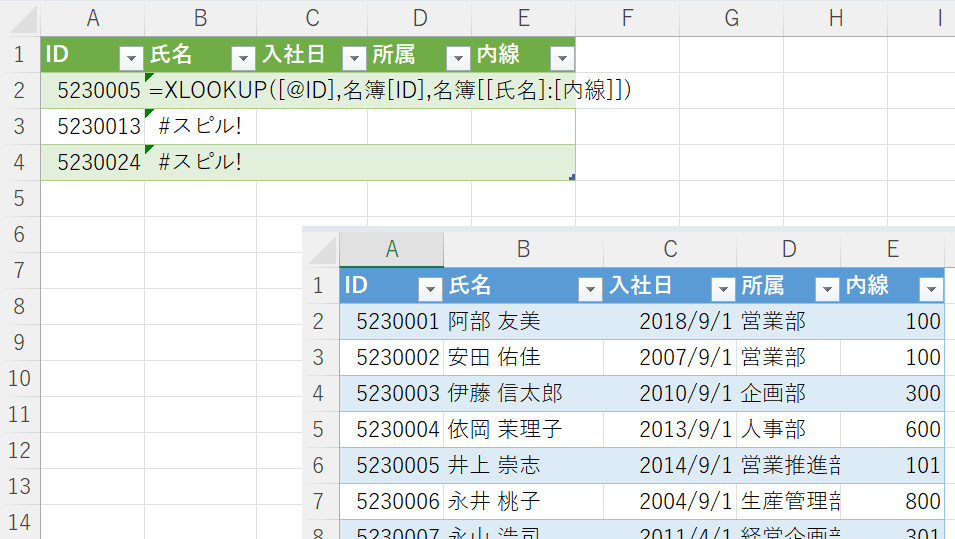Select ID cell 5230001
This screenshot has height=539, width=955.
pos(392,322)
